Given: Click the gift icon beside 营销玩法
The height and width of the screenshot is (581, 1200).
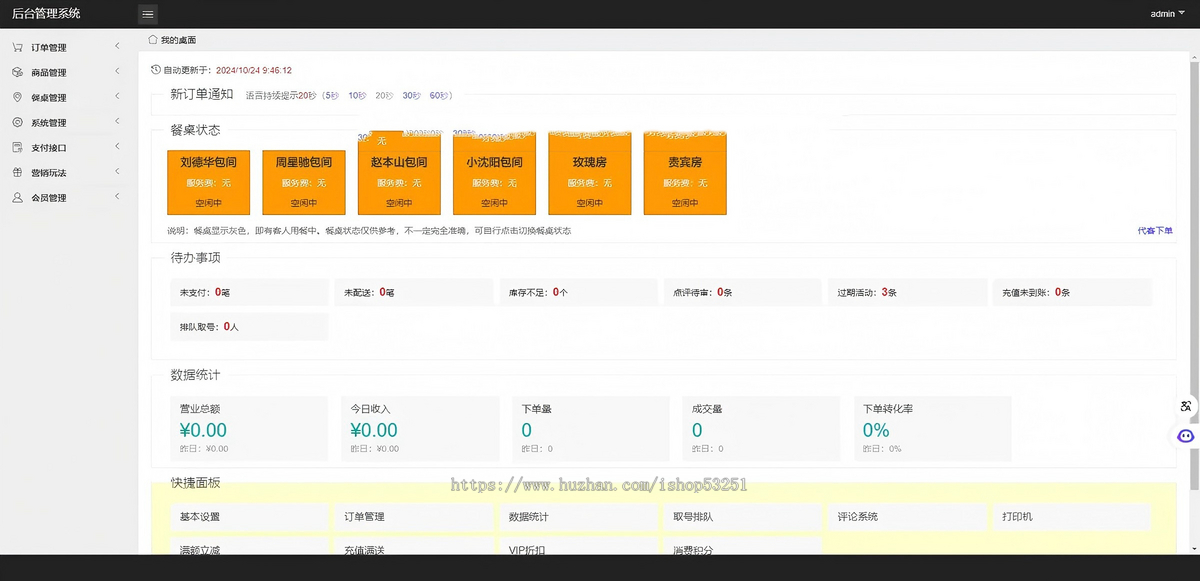Looking at the screenshot, I should [x=18, y=172].
